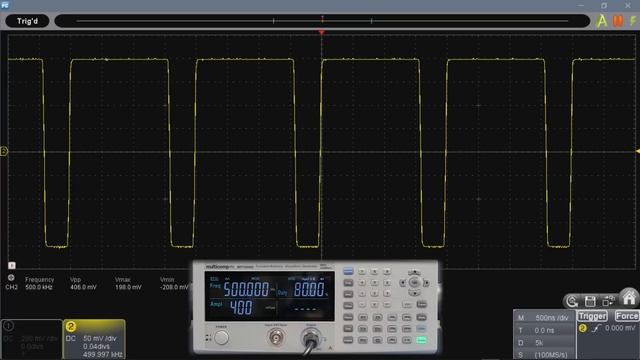
Task: Click the floppy disk save icon
Action: pyautogui.click(x=590, y=301)
